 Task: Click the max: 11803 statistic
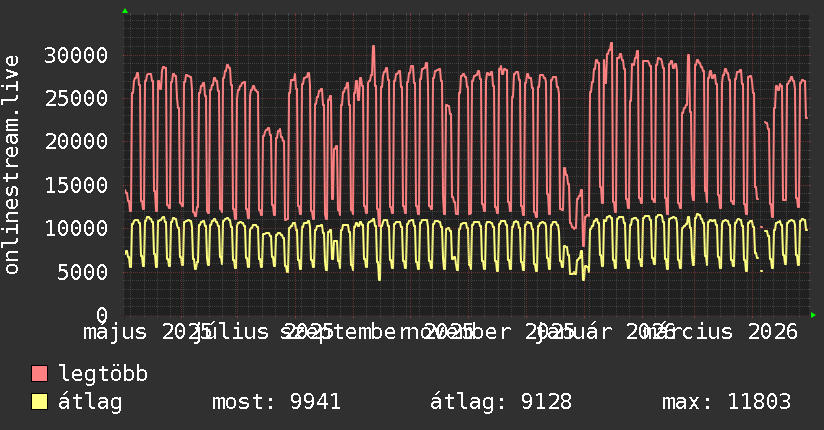click(726, 402)
